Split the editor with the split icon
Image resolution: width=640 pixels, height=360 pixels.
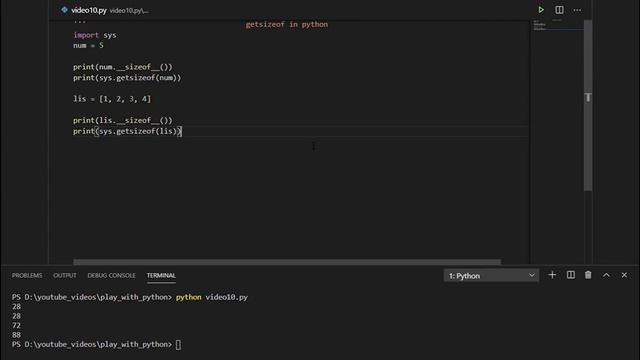(559, 10)
